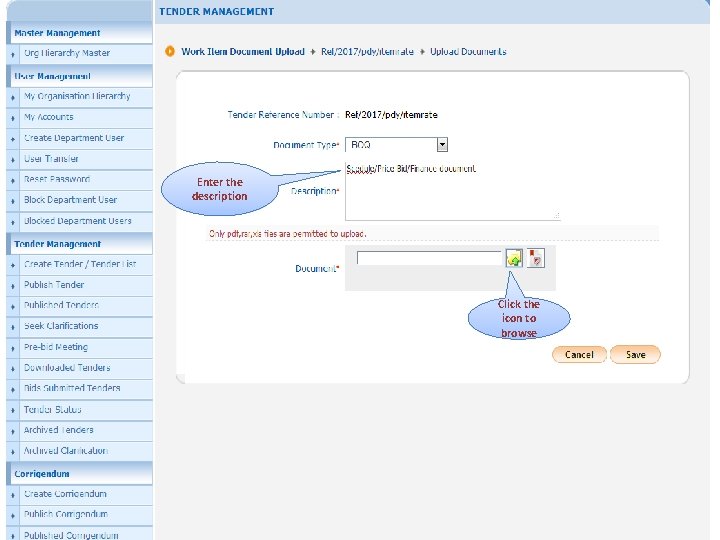Click the orange breadcrumb arrow icon
Screen dimensions: 720x540
click(170, 51)
